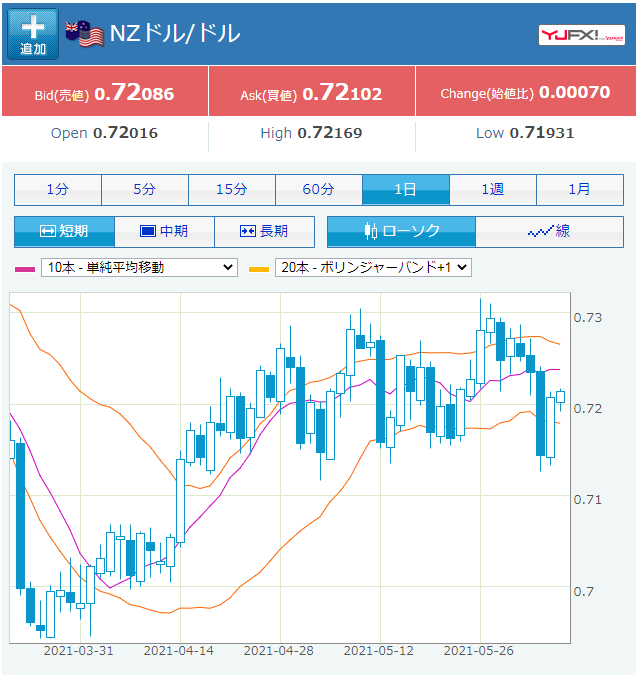Click the 2021-04-14 date axis label
The width and height of the screenshot is (636, 679).
click(178, 651)
